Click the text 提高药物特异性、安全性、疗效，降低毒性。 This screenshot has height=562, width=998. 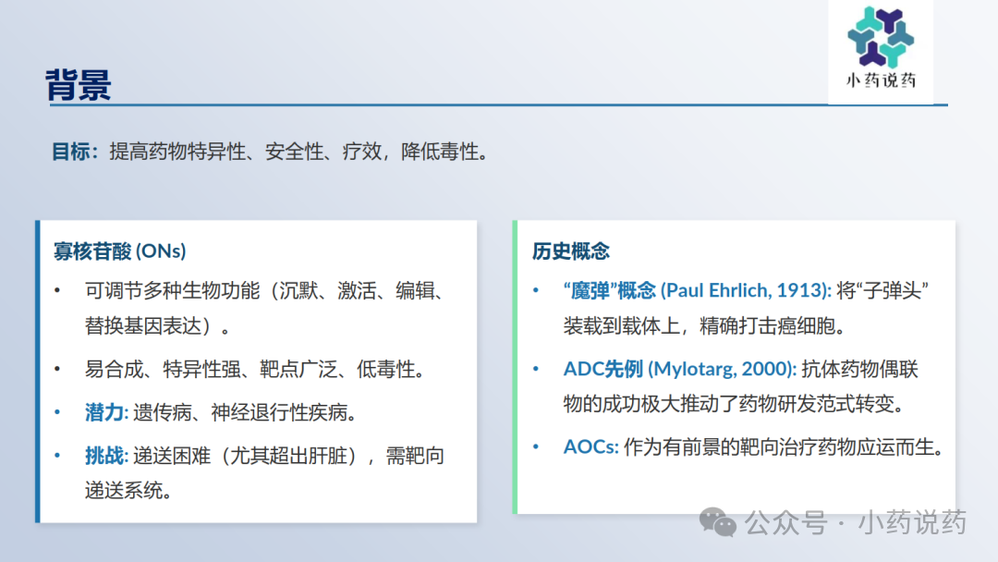coord(299,151)
